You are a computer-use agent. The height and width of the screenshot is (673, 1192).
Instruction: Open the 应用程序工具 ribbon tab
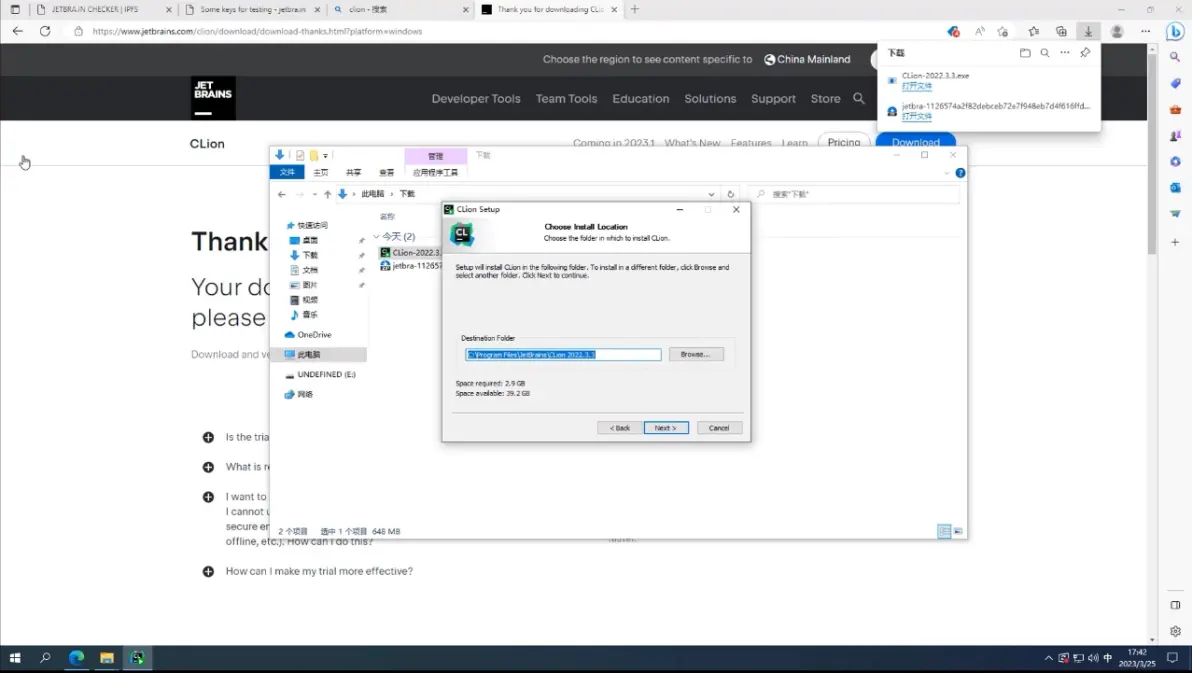[436, 173]
